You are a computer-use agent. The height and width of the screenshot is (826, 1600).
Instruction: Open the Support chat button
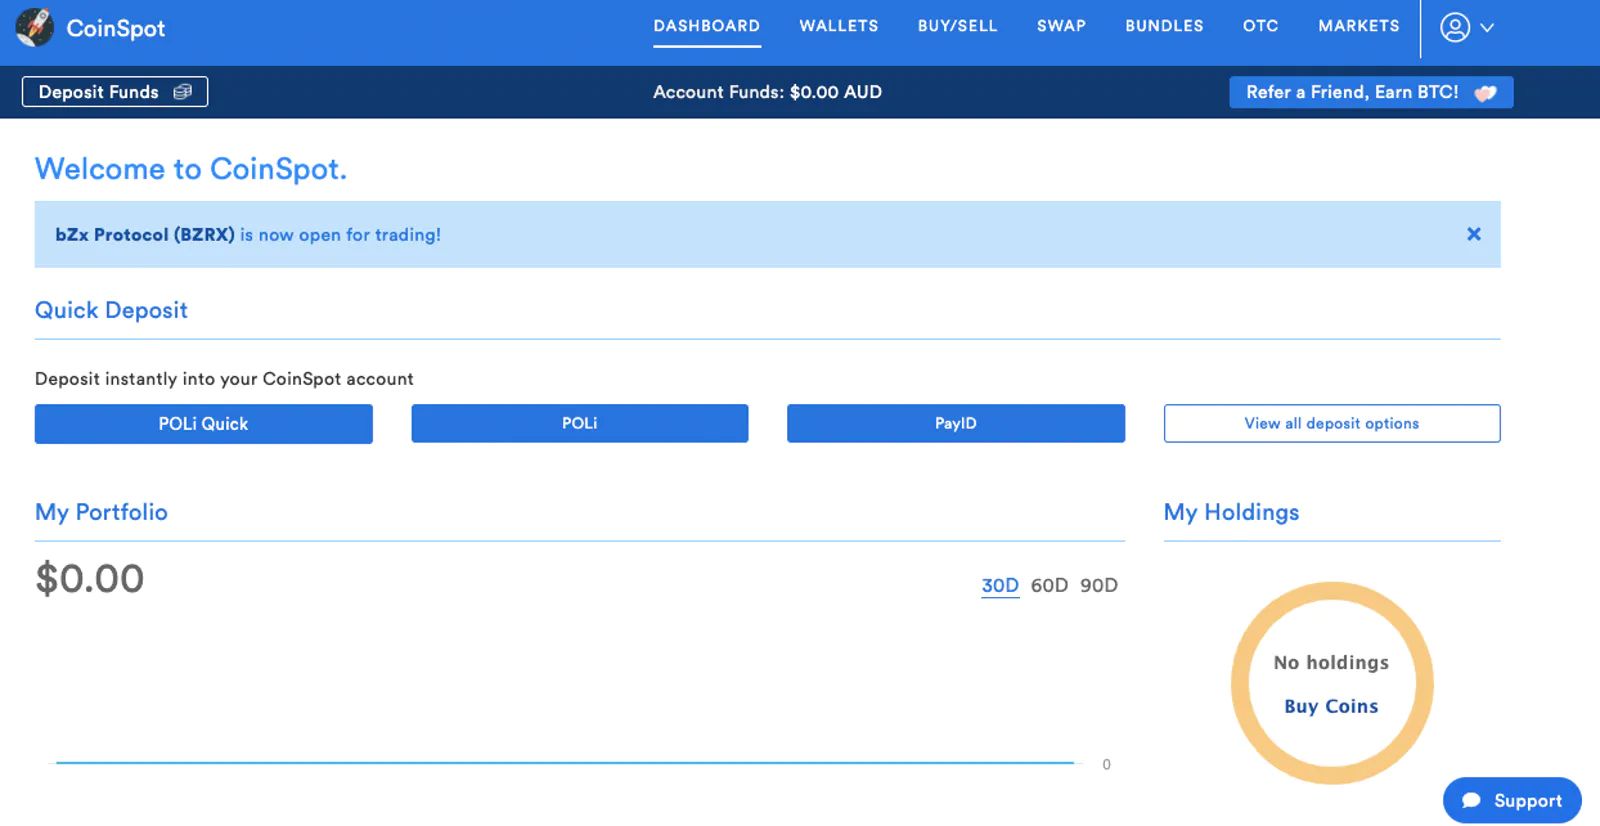click(1512, 800)
